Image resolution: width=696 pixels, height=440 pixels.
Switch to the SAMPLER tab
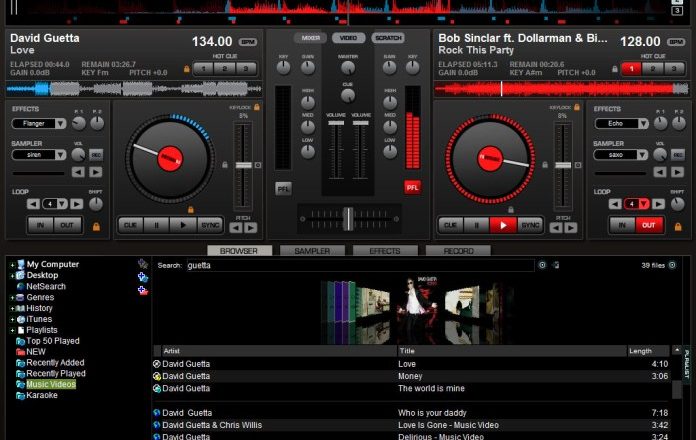pos(312,251)
